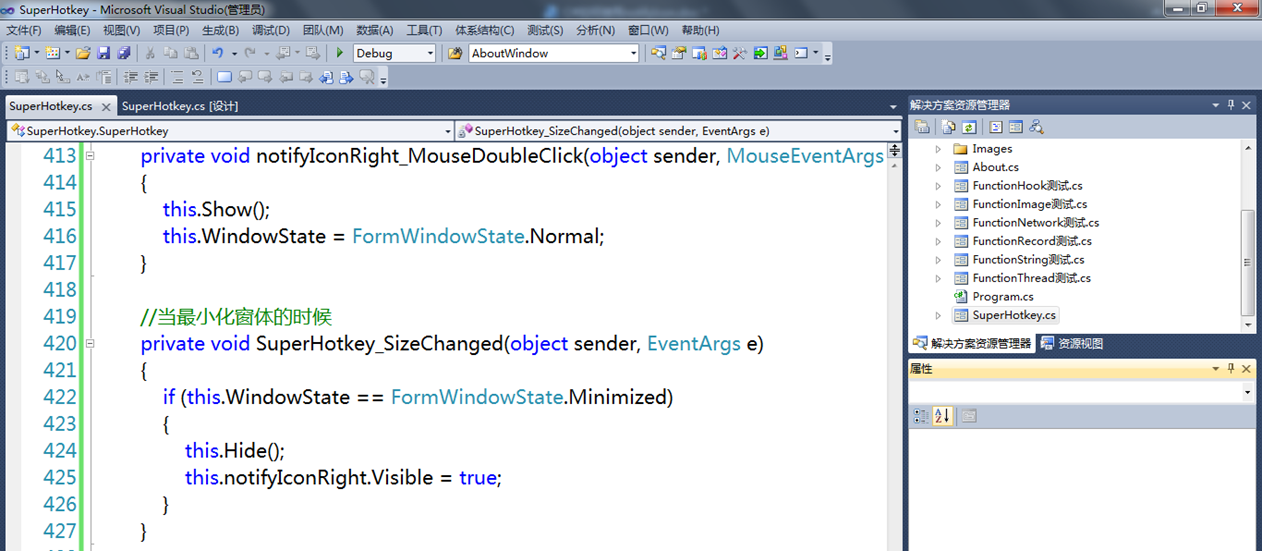Click the Increase Indent icon
This screenshot has height=551, width=1262.
tap(152, 77)
